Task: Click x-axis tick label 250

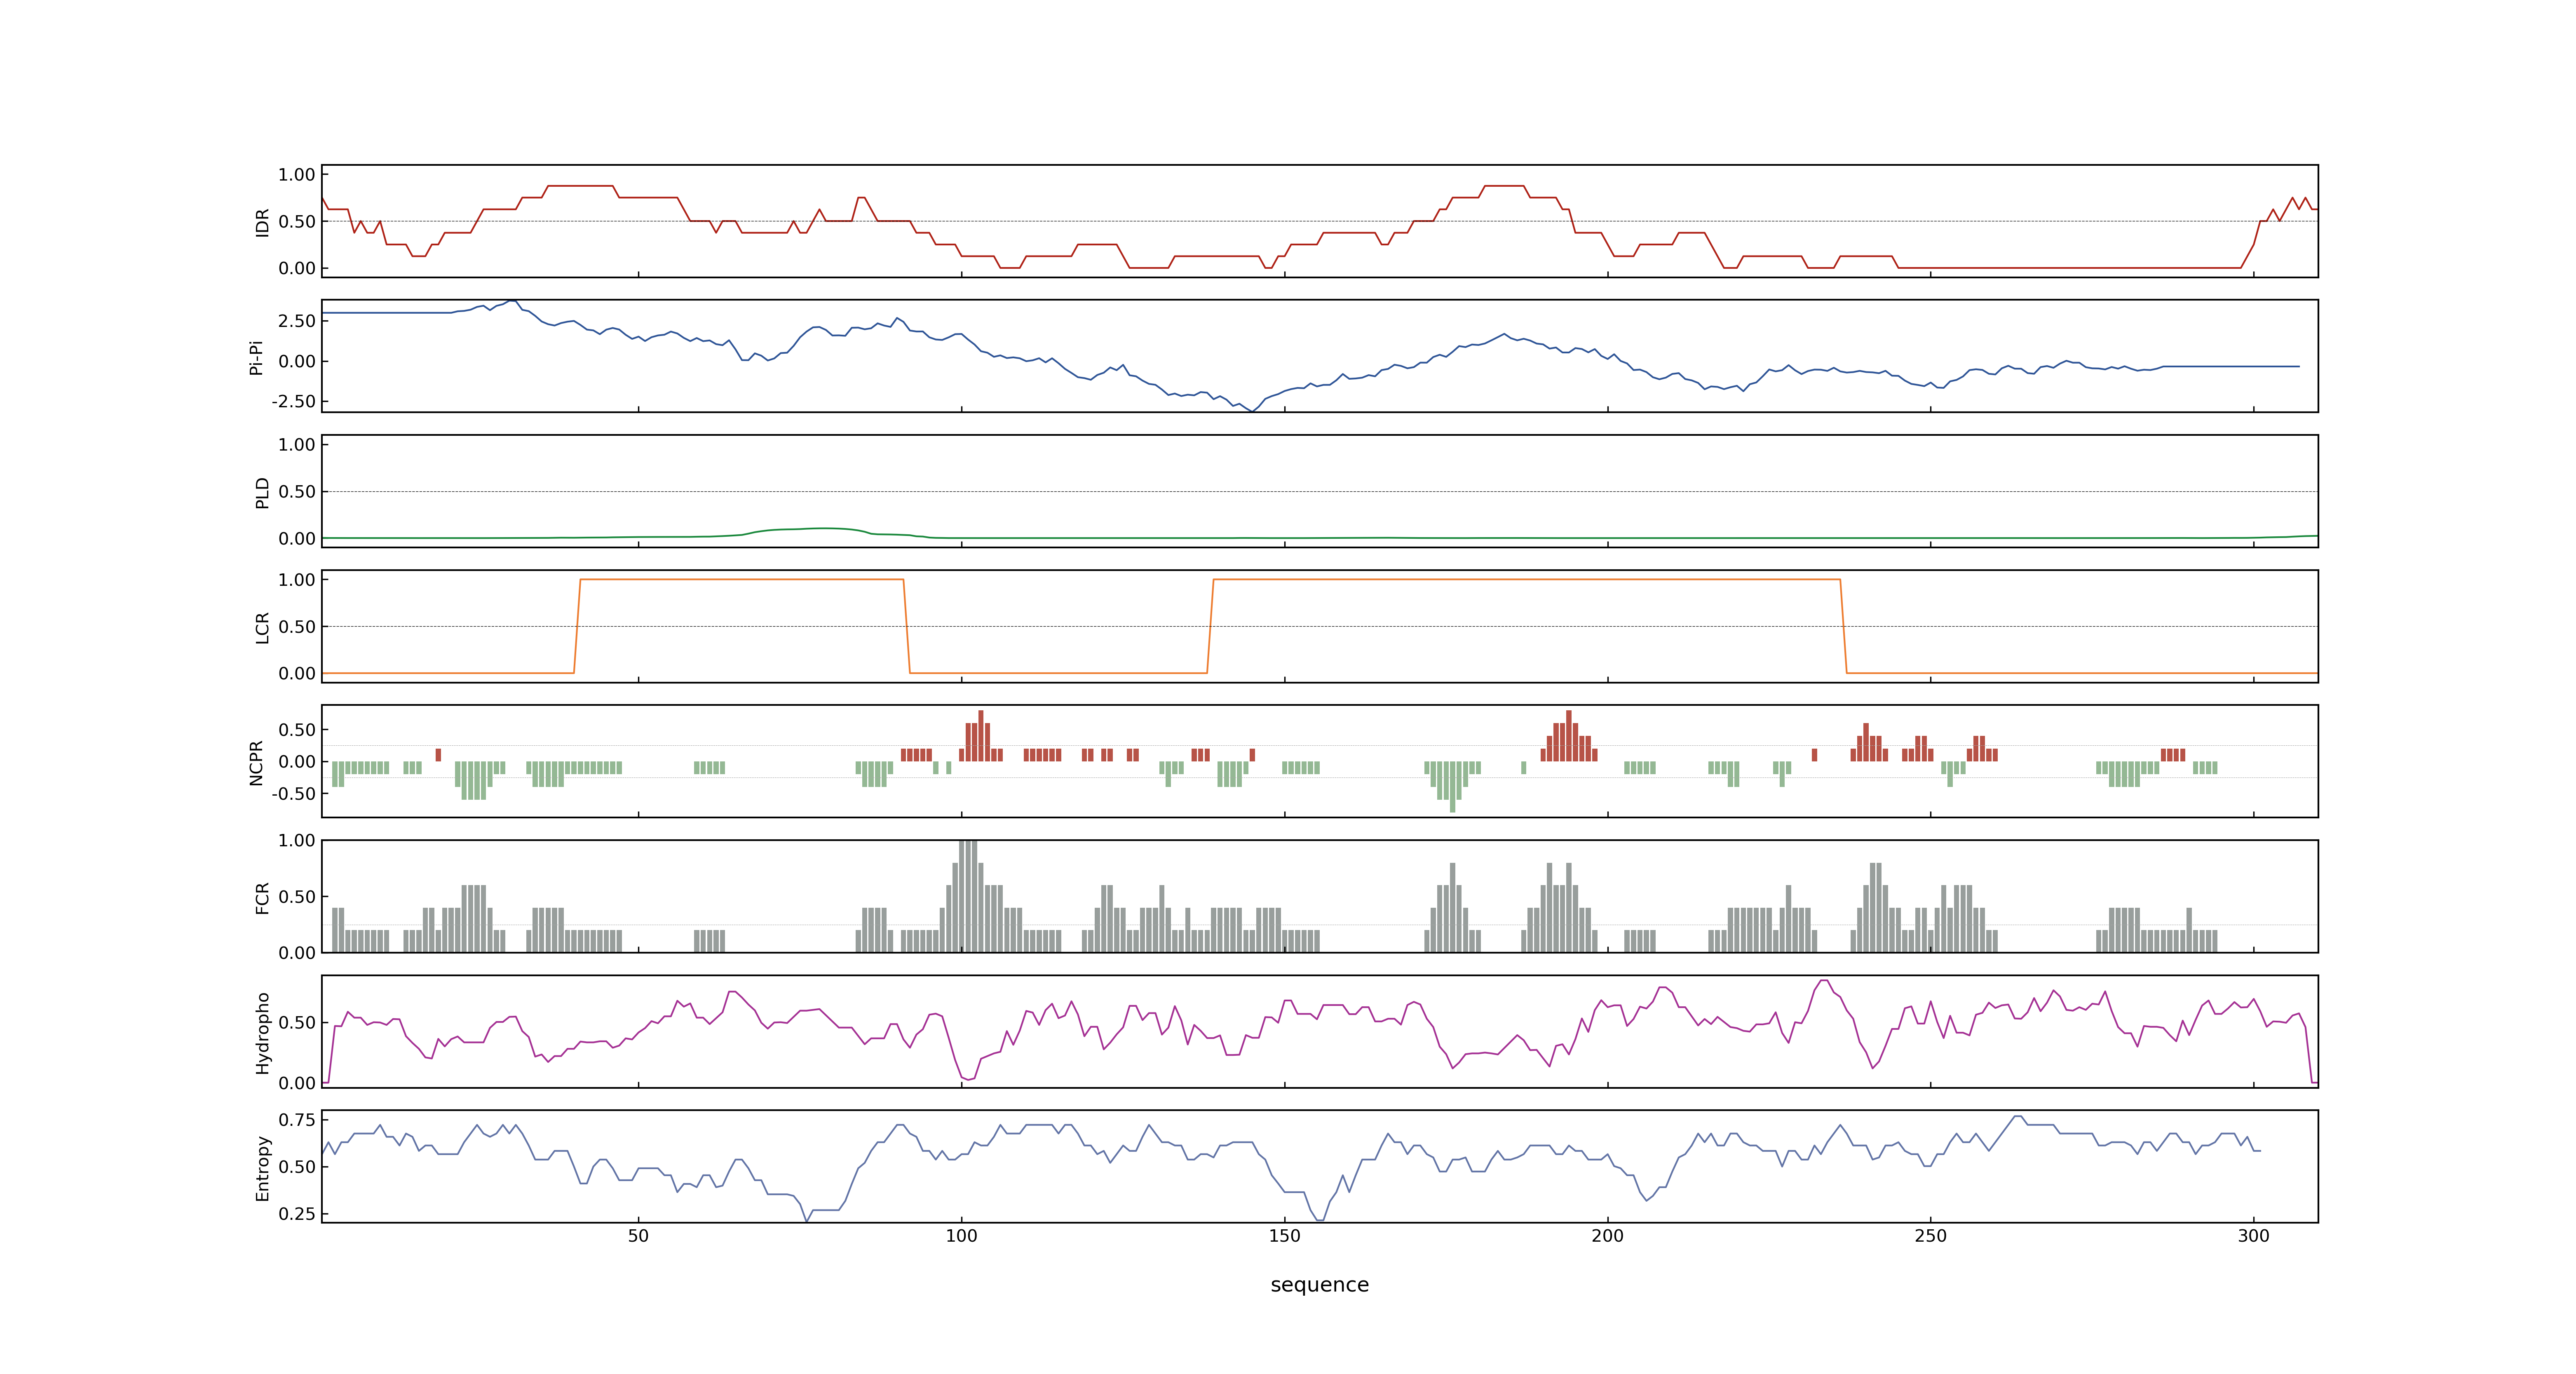Action: (x=1930, y=1236)
